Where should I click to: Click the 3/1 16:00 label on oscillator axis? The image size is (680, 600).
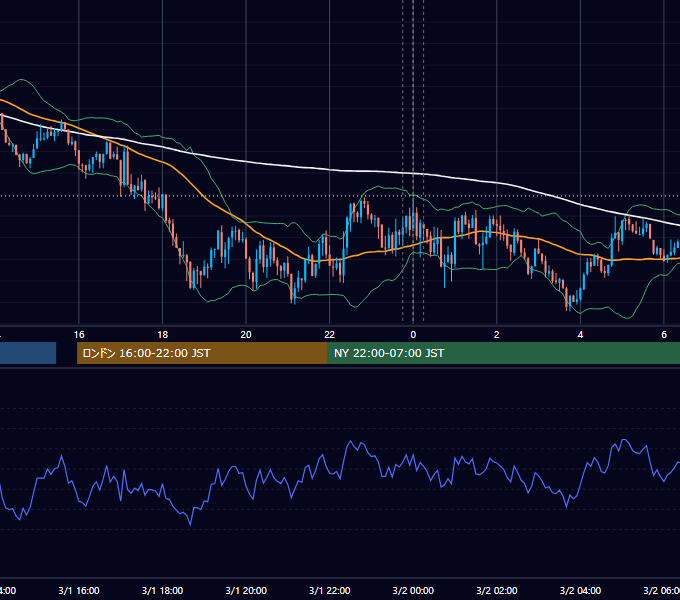coord(79,591)
